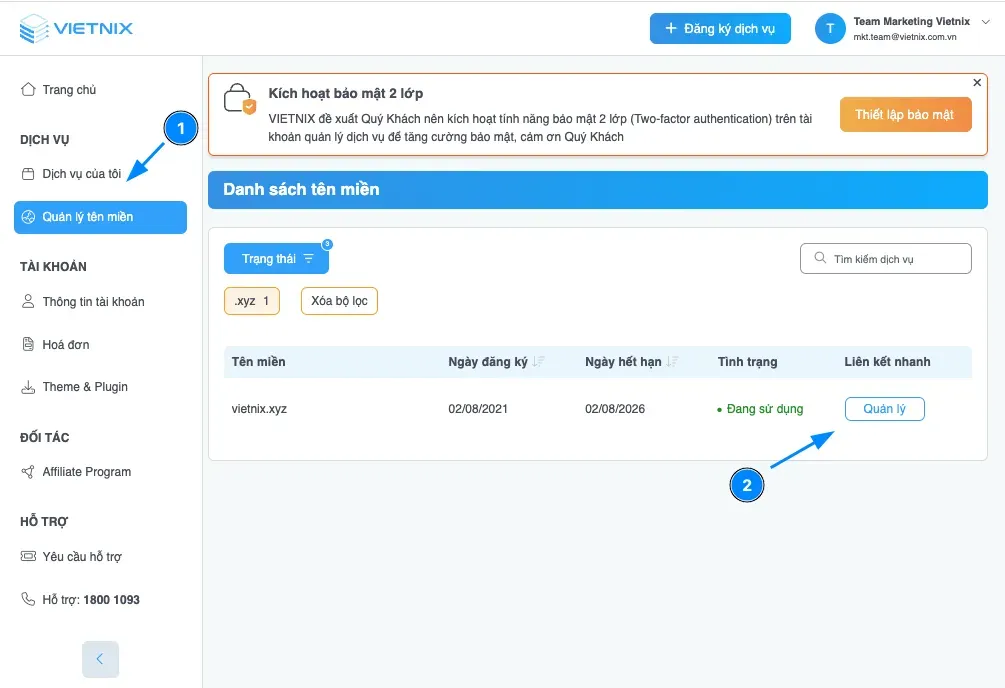Click the Affiliate Program share icon

click(x=28, y=472)
